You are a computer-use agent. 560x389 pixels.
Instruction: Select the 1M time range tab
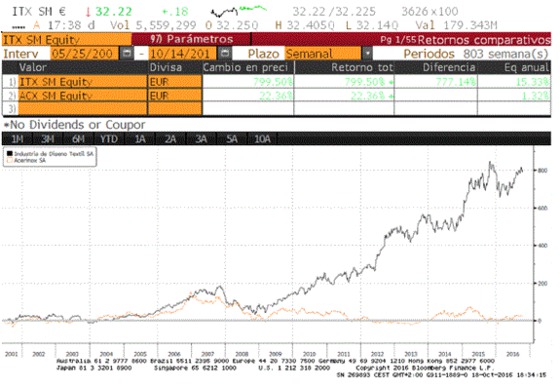(17, 139)
